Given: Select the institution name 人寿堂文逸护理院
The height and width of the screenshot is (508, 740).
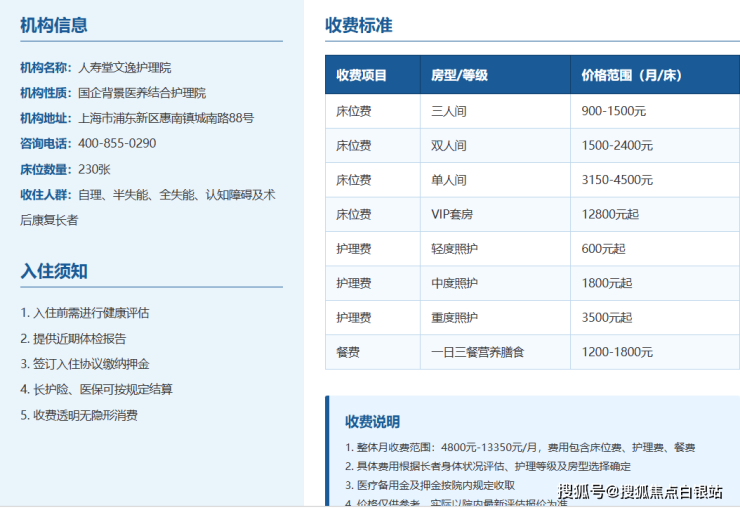Looking at the screenshot, I should [x=125, y=68].
